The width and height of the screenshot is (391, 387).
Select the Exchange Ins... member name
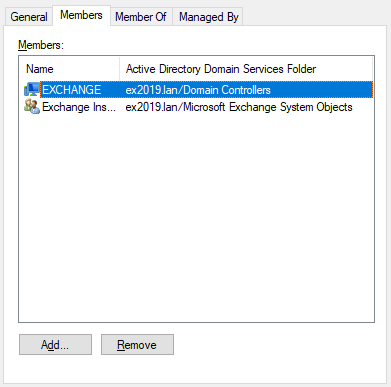(x=79, y=107)
